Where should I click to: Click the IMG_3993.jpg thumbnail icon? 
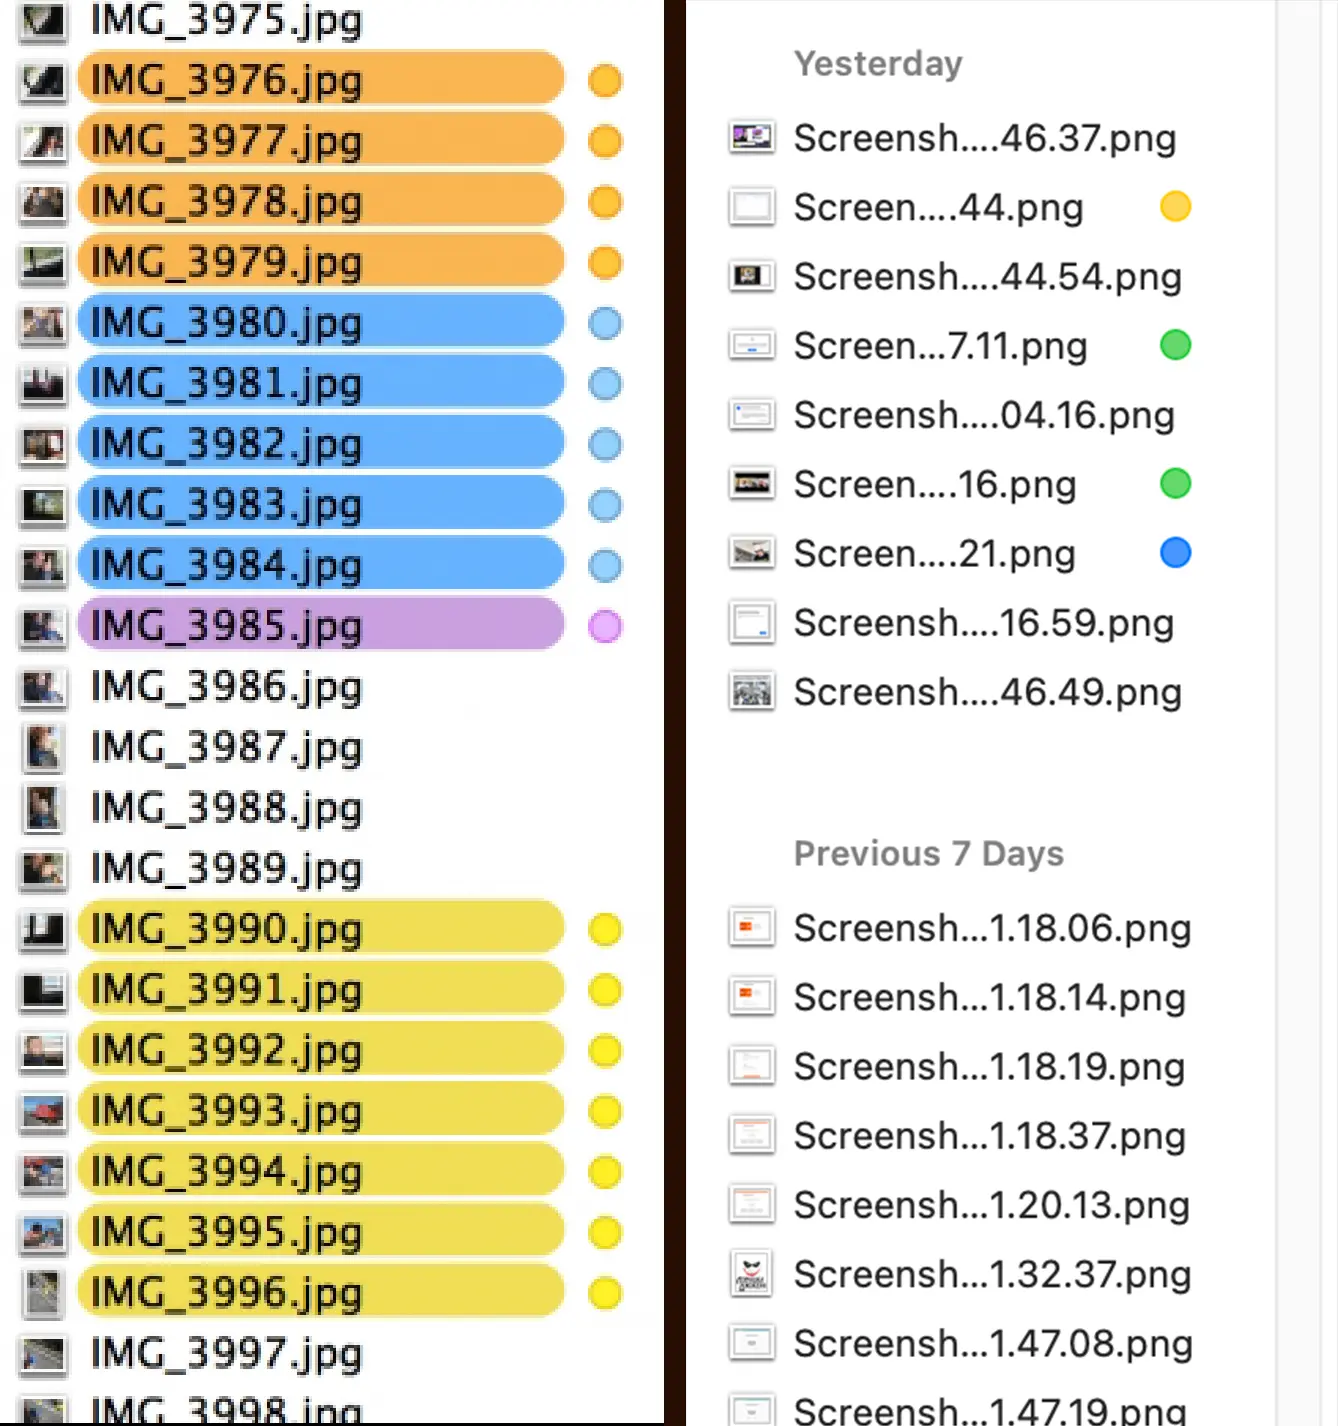(43, 1111)
